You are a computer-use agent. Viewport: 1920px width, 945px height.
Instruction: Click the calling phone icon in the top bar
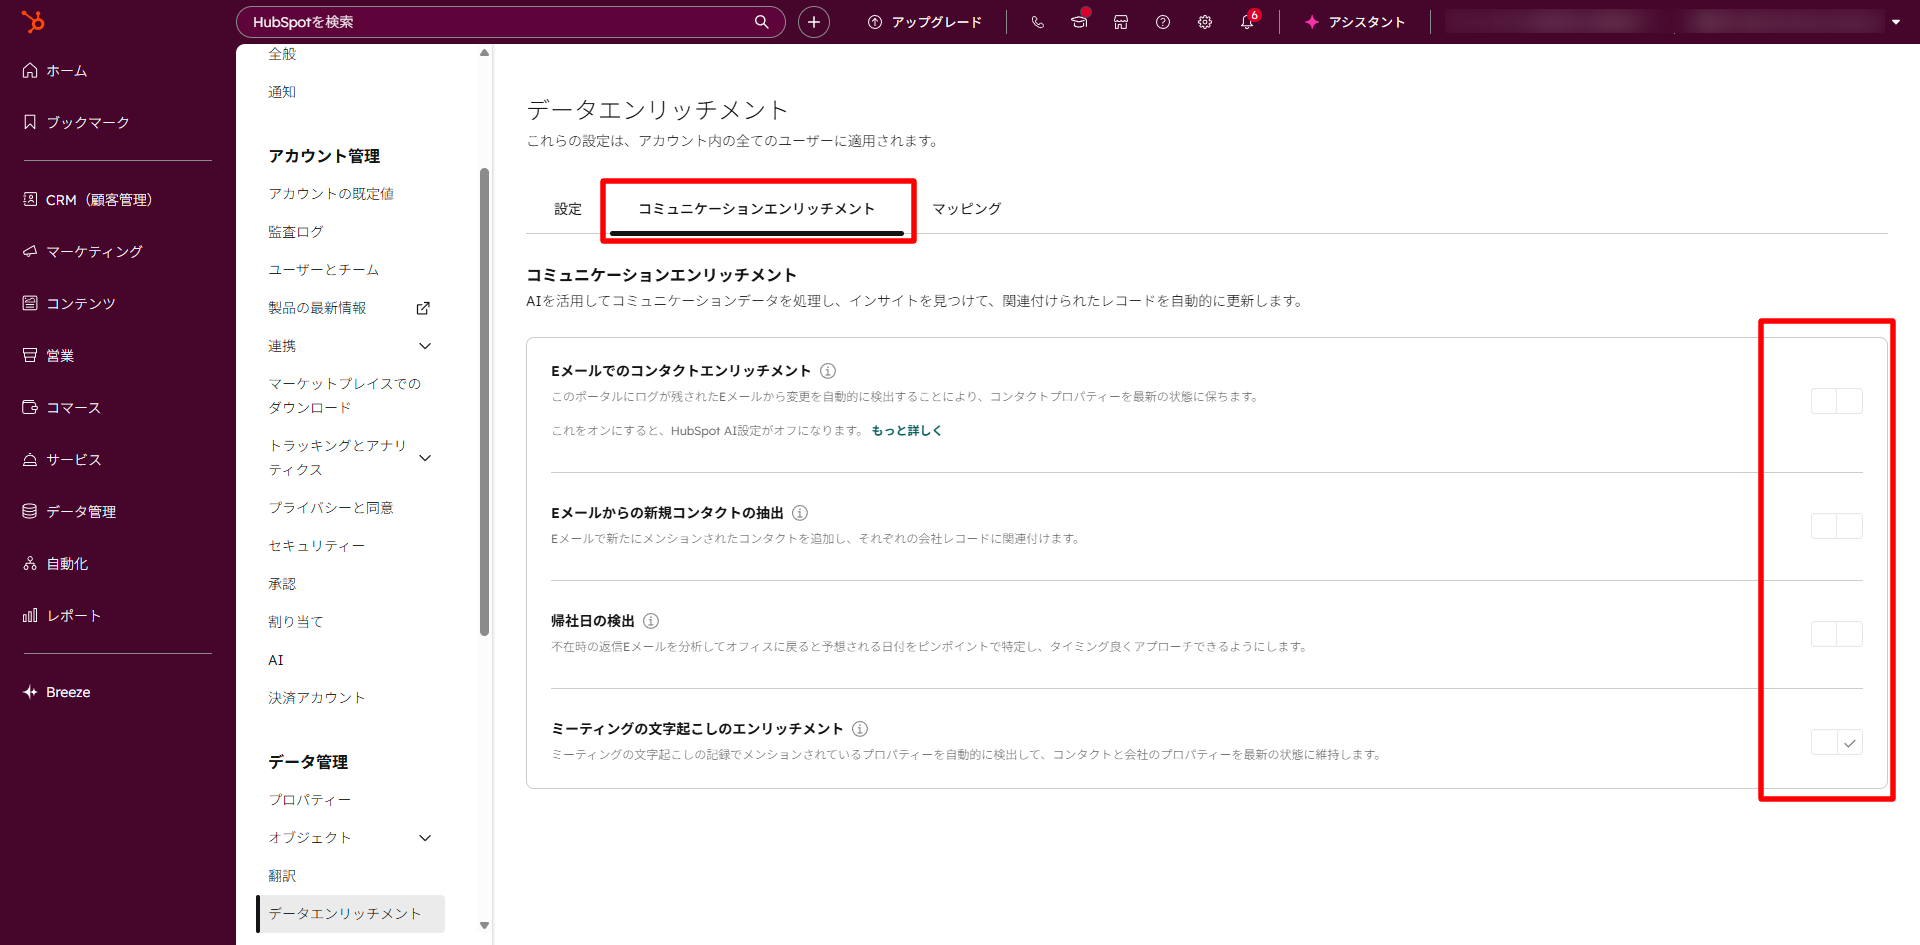pos(1037,21)
